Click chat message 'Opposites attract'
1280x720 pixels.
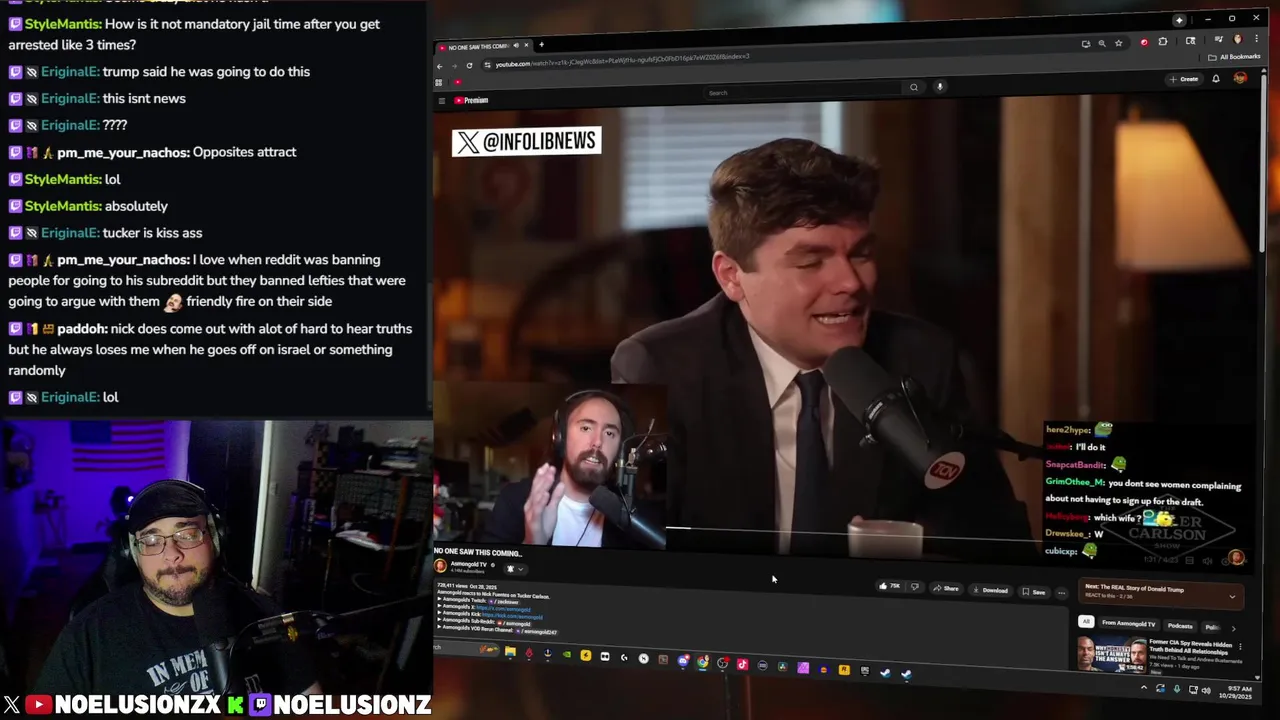click(244, 152)
